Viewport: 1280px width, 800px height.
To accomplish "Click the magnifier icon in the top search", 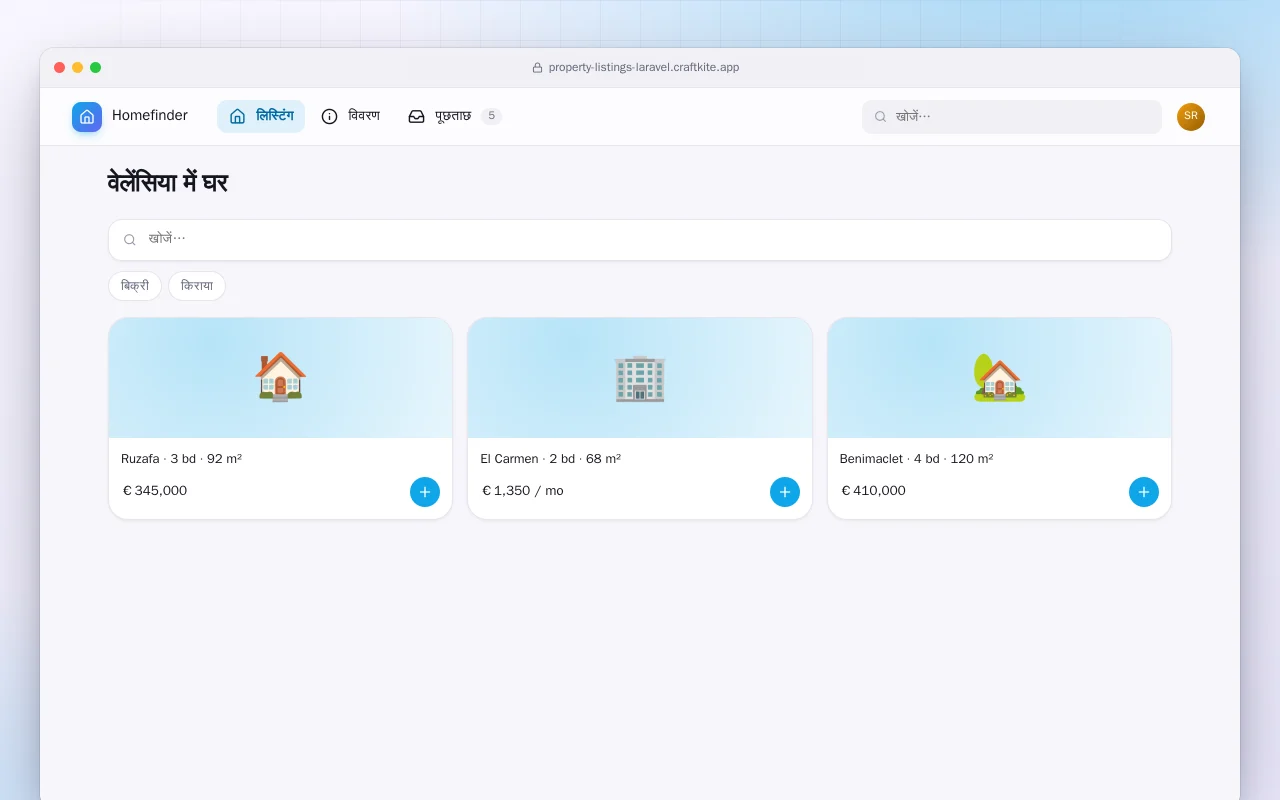I will [881, 117].
